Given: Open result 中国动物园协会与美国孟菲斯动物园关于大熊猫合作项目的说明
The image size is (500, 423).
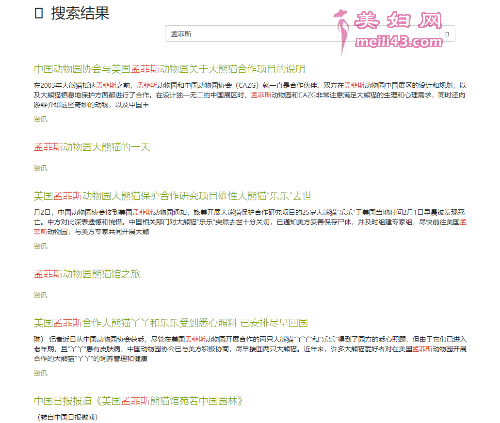Looking at the screenshot, I should [170, 69].
